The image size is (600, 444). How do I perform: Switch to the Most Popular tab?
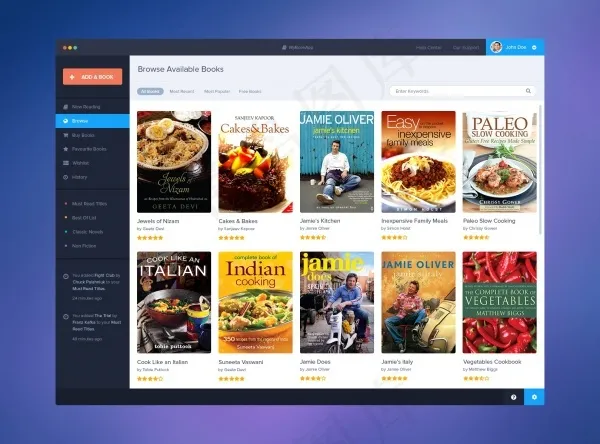(216, 91)
